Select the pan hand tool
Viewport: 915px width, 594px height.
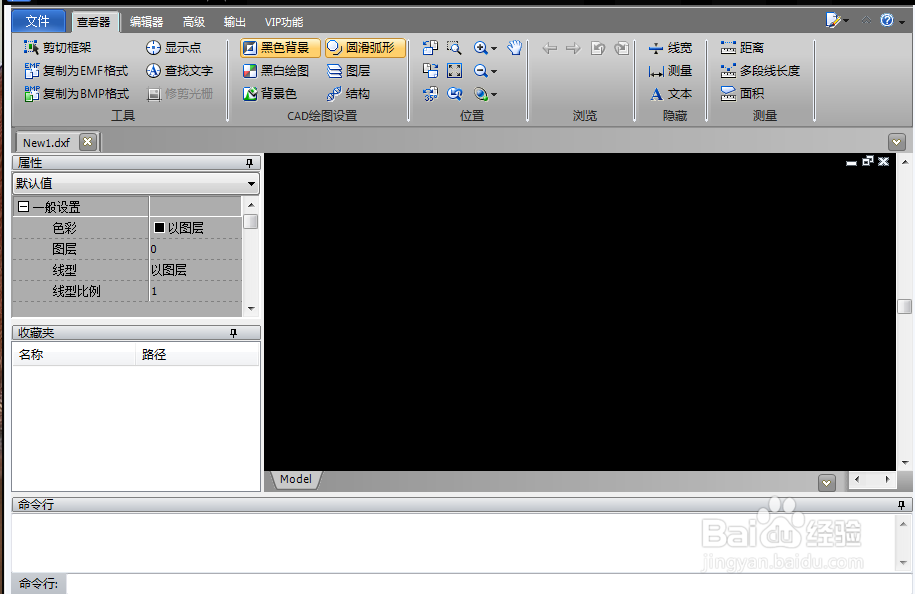pos(514,48)
